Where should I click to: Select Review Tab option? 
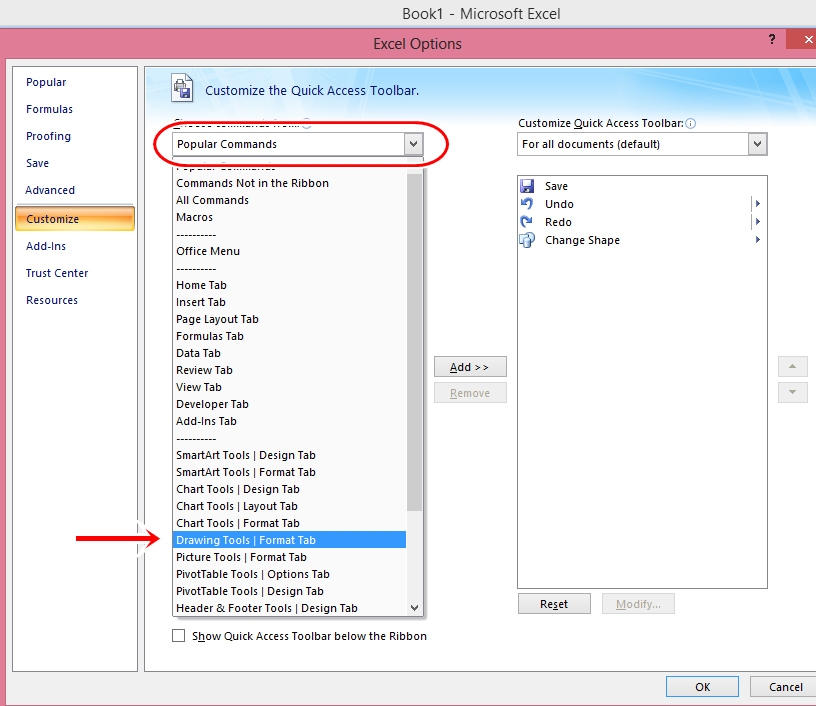[x=289, y=370]
